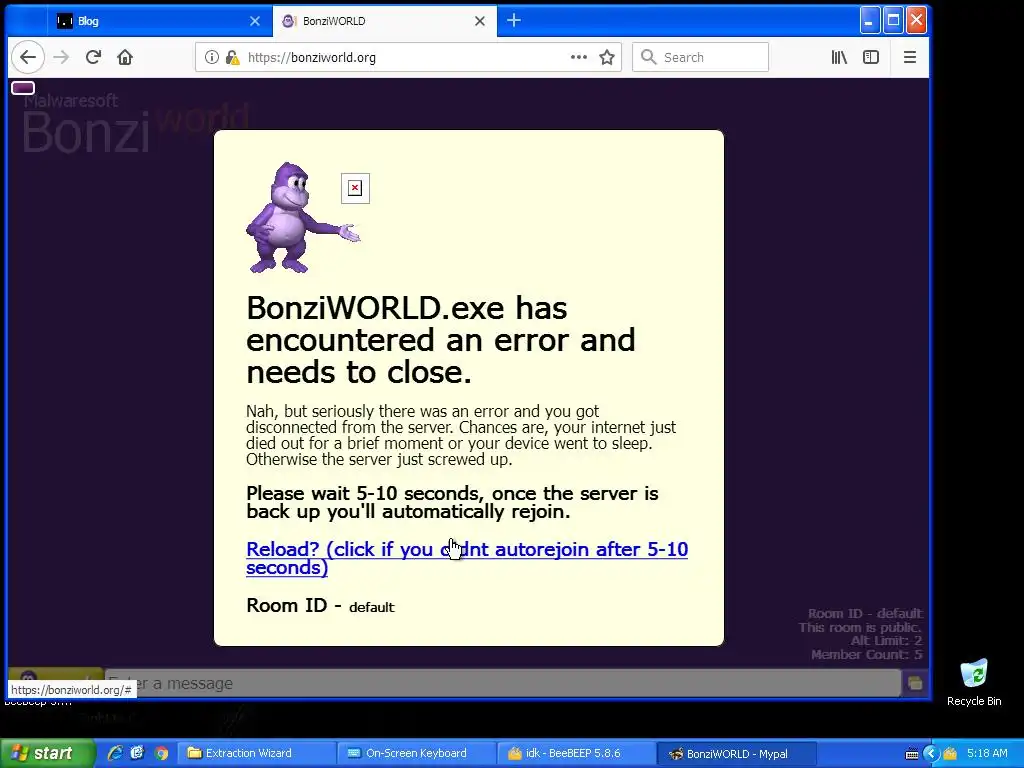Click the forward navigation arrow
This screenshot has height=768, width=1024.
click(x=61, y=57)
